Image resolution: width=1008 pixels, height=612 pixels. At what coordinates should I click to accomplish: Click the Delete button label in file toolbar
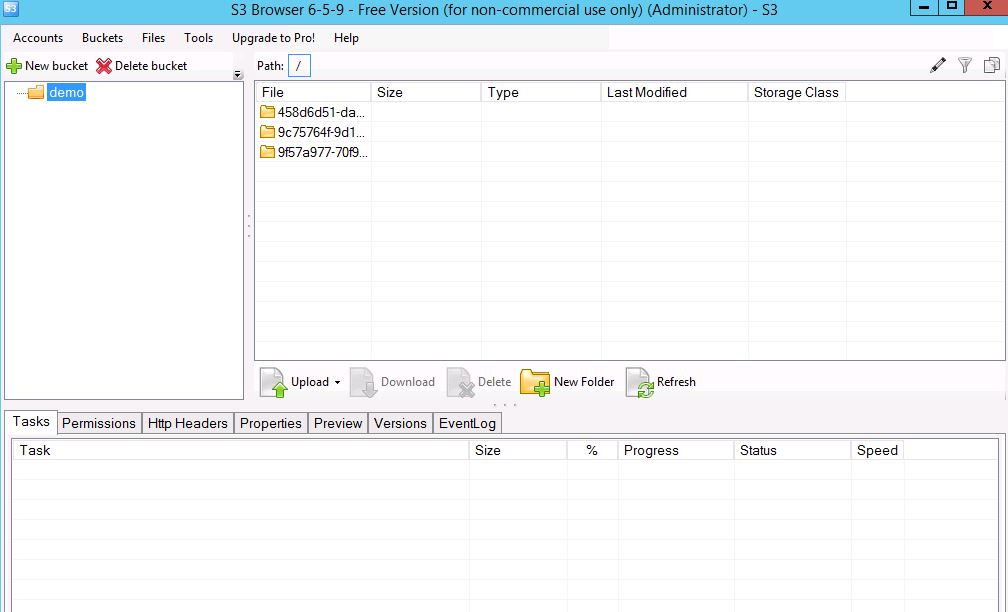tap(494, 382)
